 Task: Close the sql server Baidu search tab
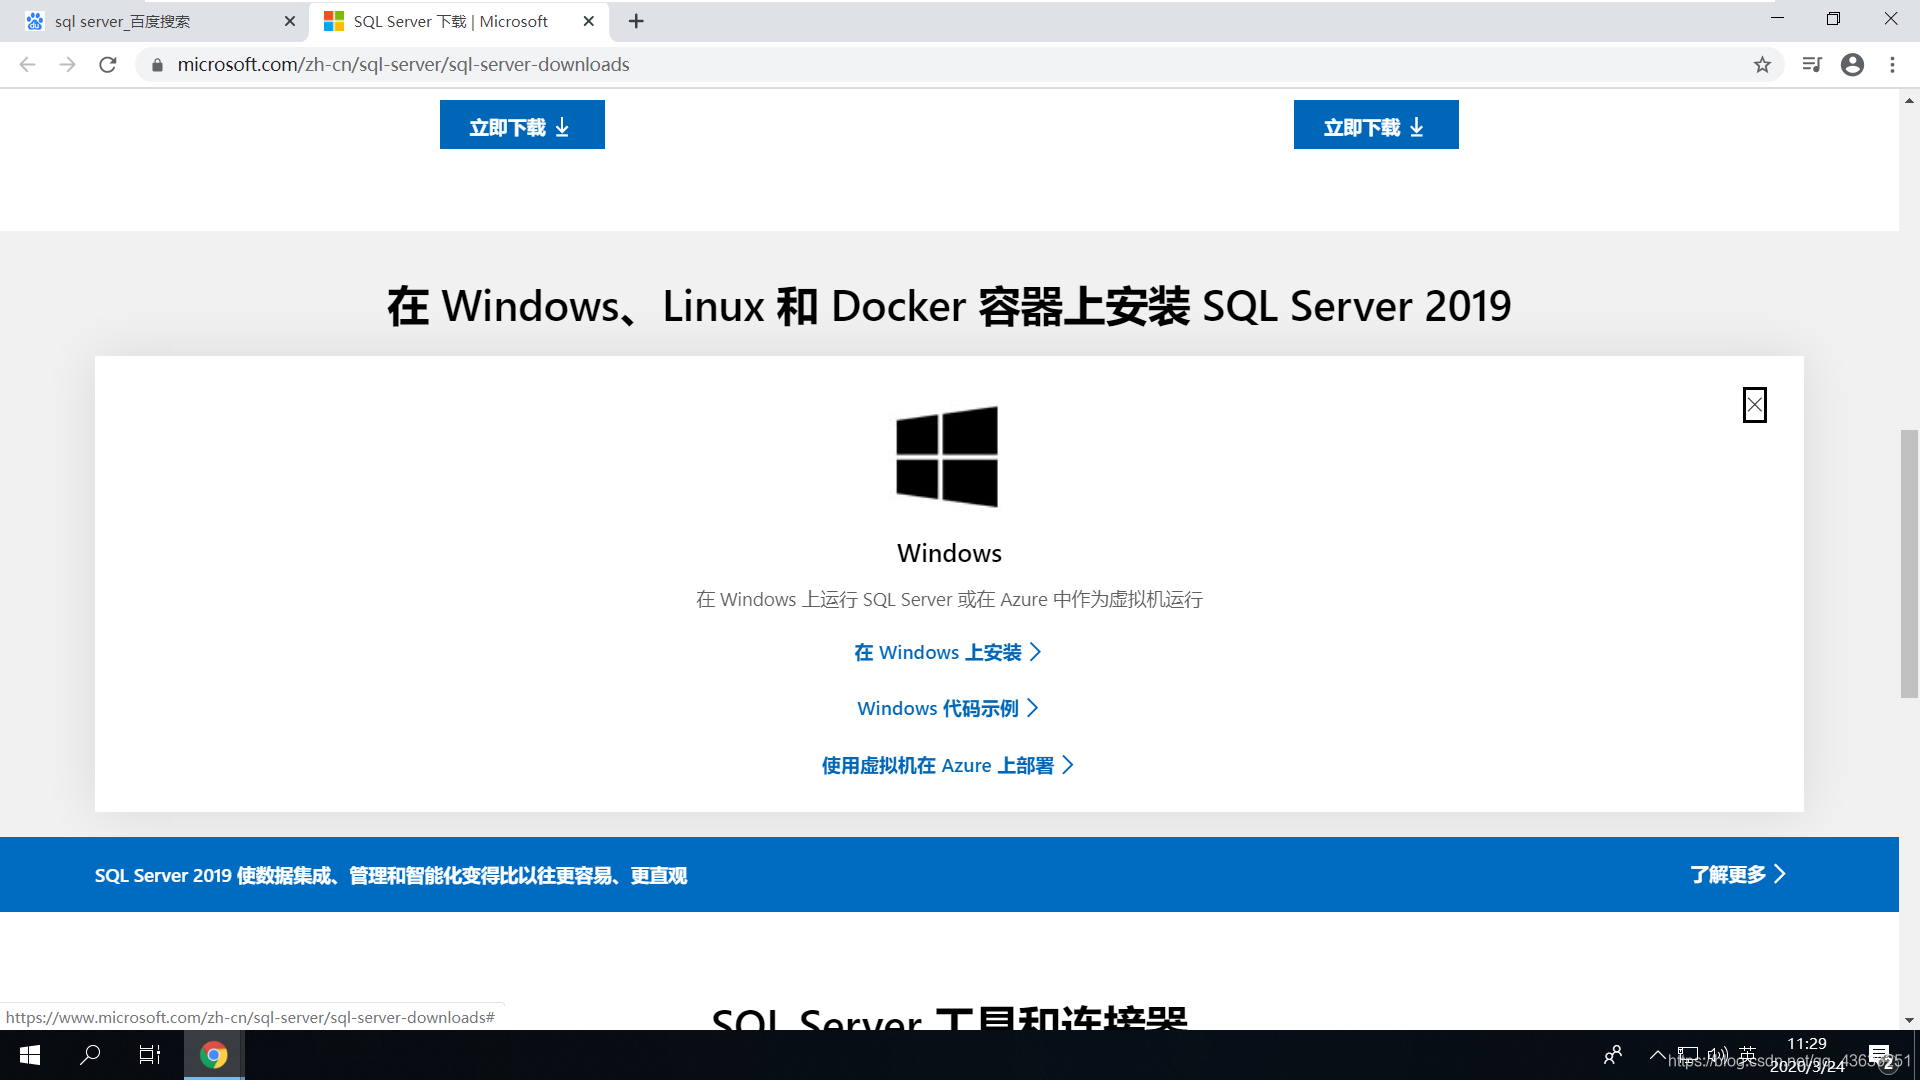click(x=290, y=21)
